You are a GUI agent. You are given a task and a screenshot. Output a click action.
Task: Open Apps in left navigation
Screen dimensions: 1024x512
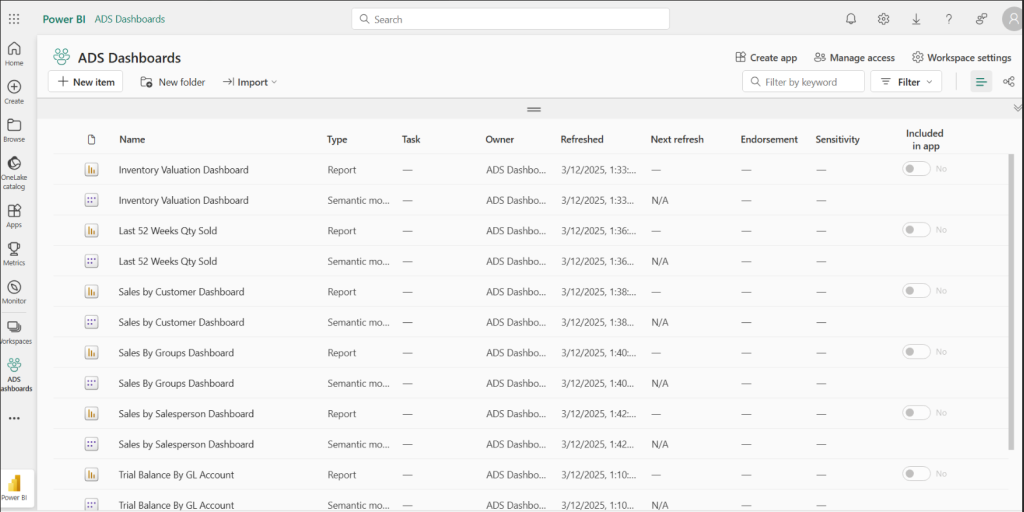click(14, 216)
